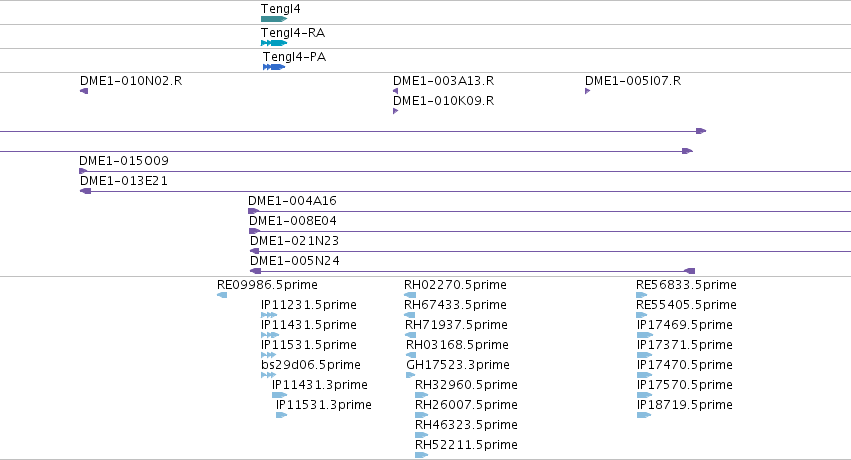Select the DME1-003A13.R feature arrow
This screenshot has height=460, width=851.
pyautogui.click(x=396, y=91)
